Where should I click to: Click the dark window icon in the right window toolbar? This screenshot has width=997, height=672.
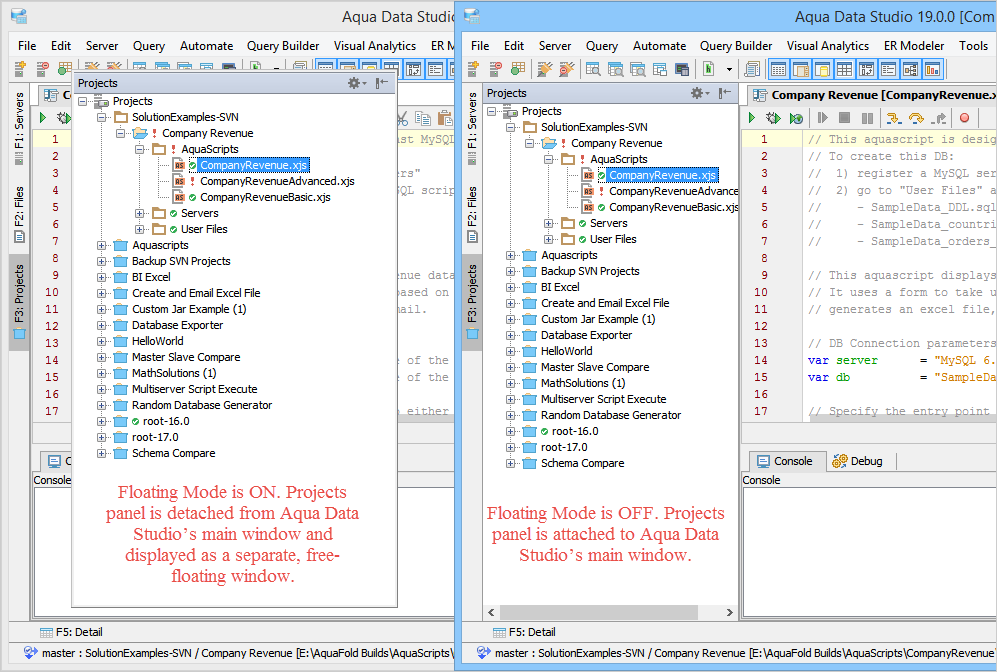pos(682,69)
